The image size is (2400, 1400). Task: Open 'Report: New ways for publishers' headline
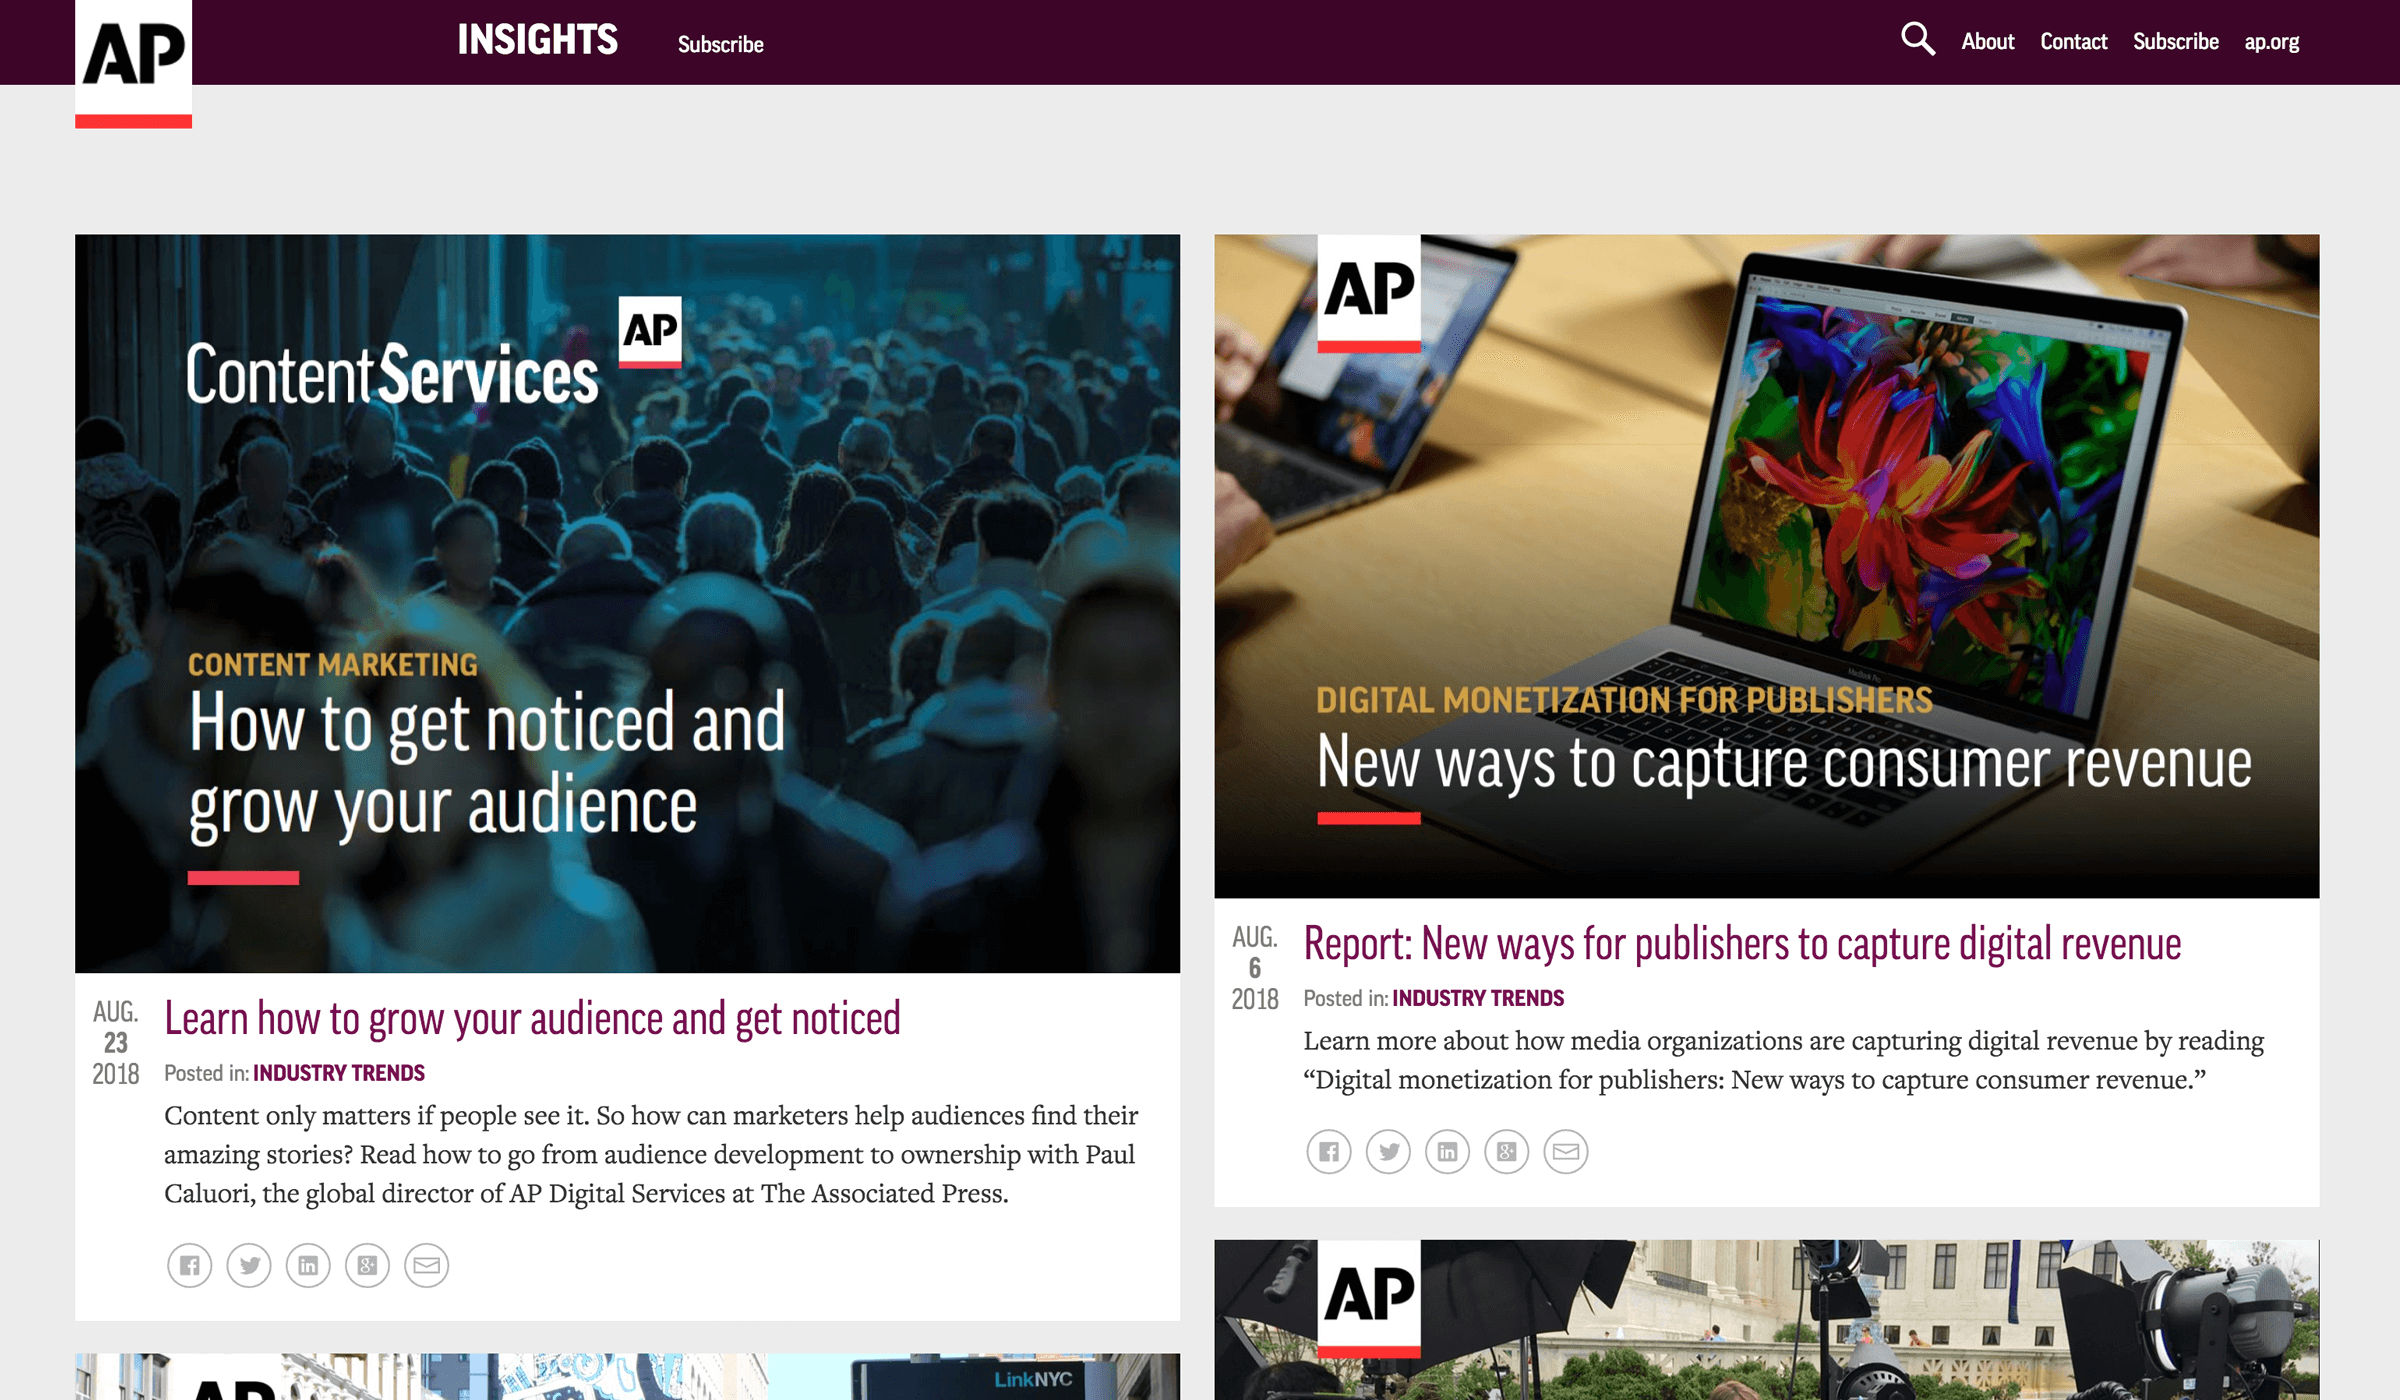click(x=1742, y=944)
